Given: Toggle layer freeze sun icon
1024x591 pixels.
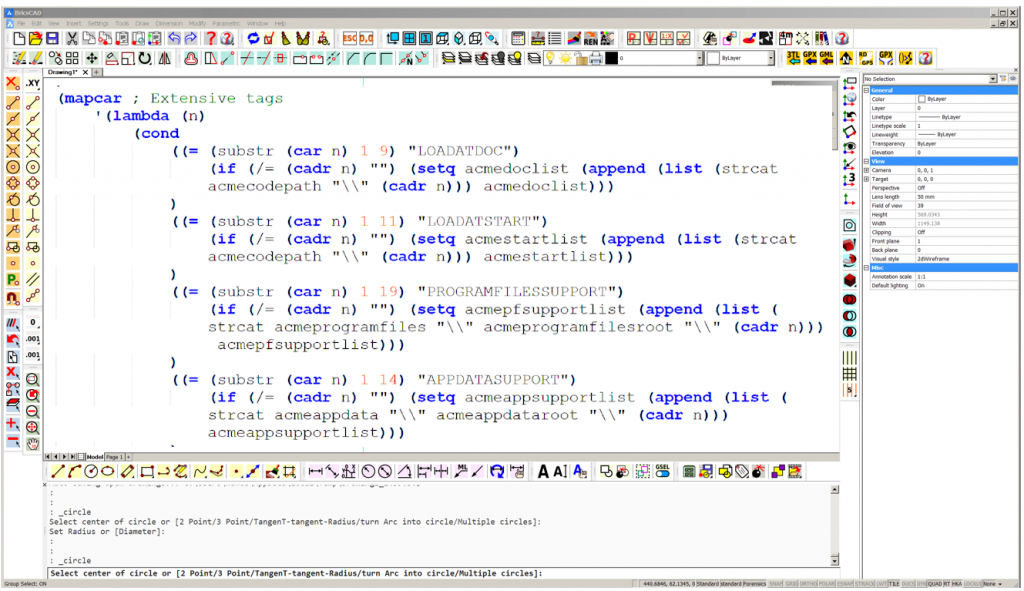Looking at the screenshot, I should [x=566, y=58].
